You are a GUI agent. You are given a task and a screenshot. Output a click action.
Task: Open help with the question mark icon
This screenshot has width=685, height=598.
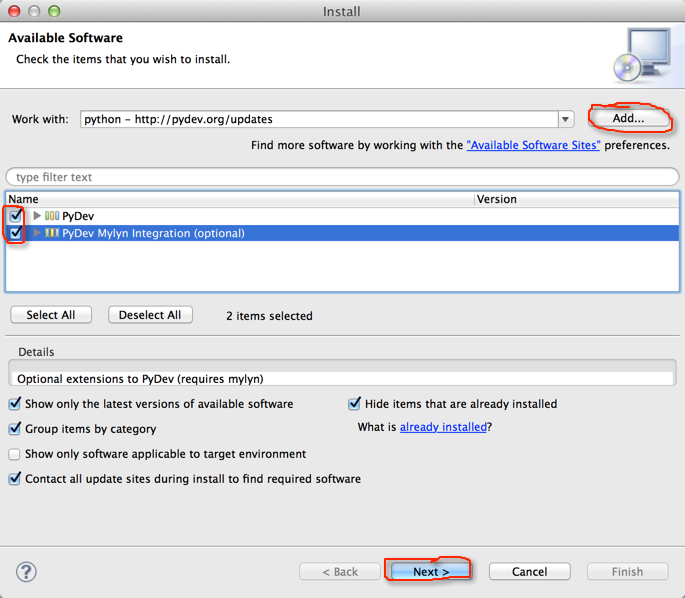[26, 572]
